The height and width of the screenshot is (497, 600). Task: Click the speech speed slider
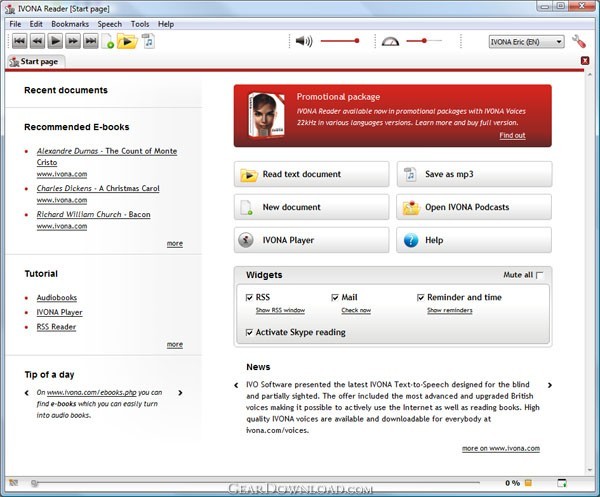[x=424, y=41]
